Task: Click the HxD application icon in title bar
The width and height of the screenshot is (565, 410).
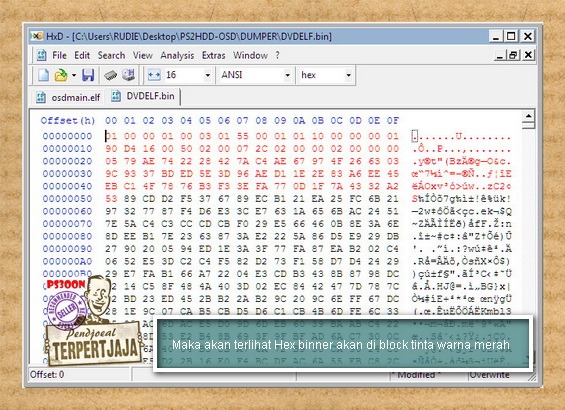Action: point(37,36)
